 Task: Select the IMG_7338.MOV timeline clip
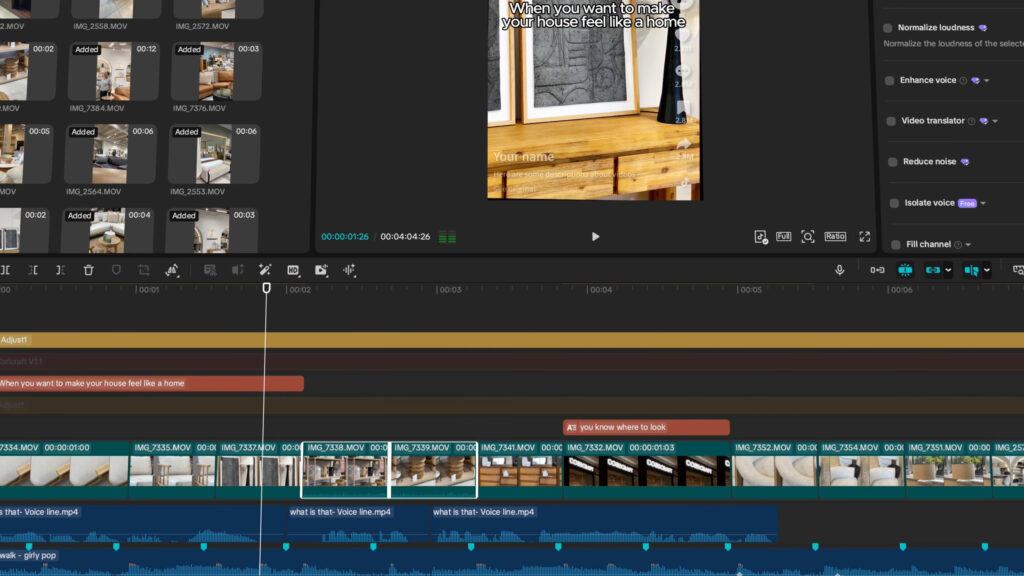(x=345, y=470)
